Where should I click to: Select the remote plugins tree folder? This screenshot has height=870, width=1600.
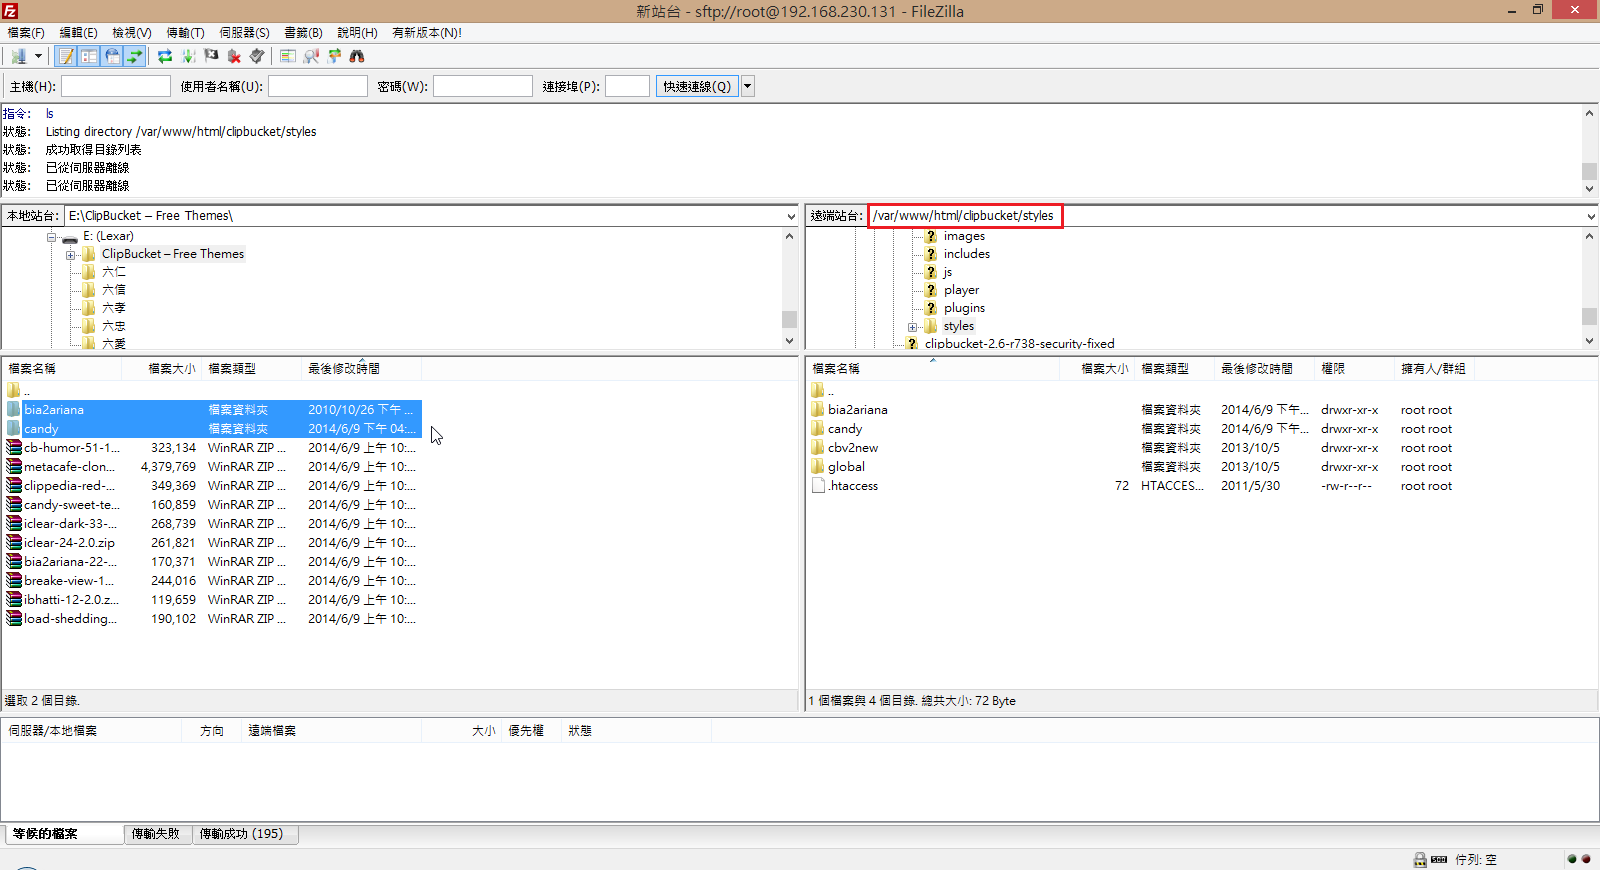[x=964, y=308]
